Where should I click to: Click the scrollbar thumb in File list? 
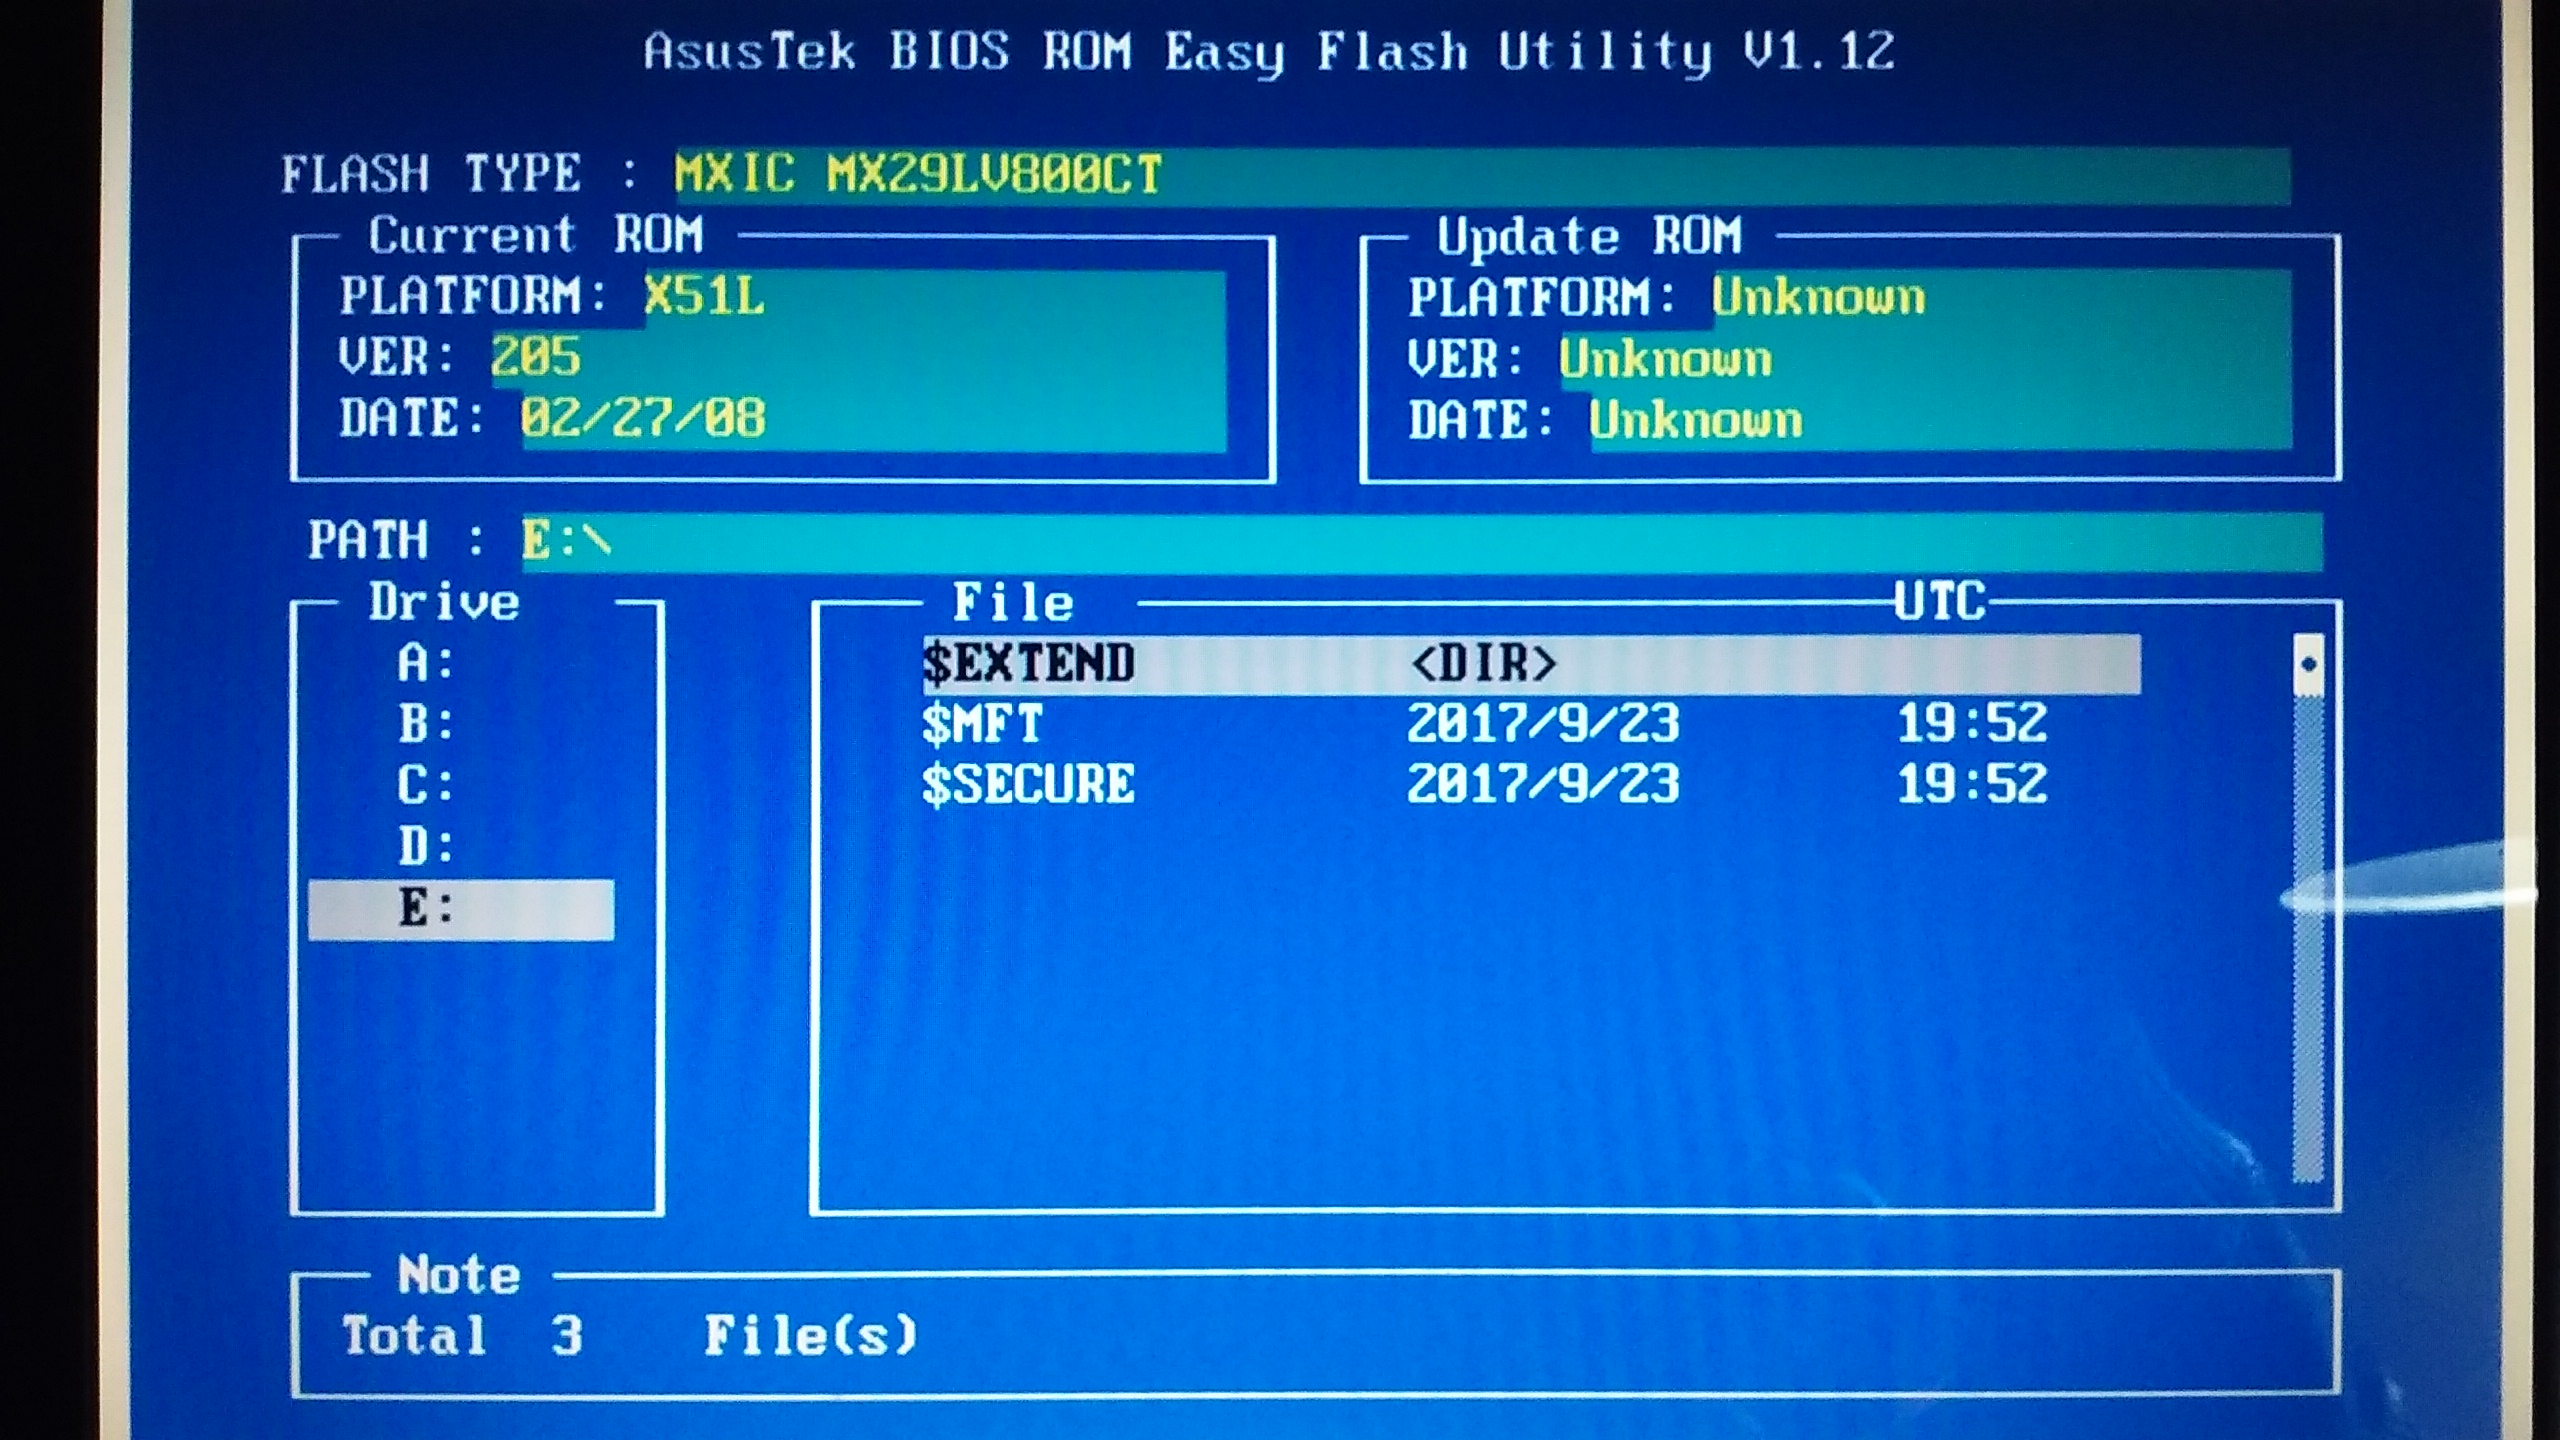click(2308, 665)
